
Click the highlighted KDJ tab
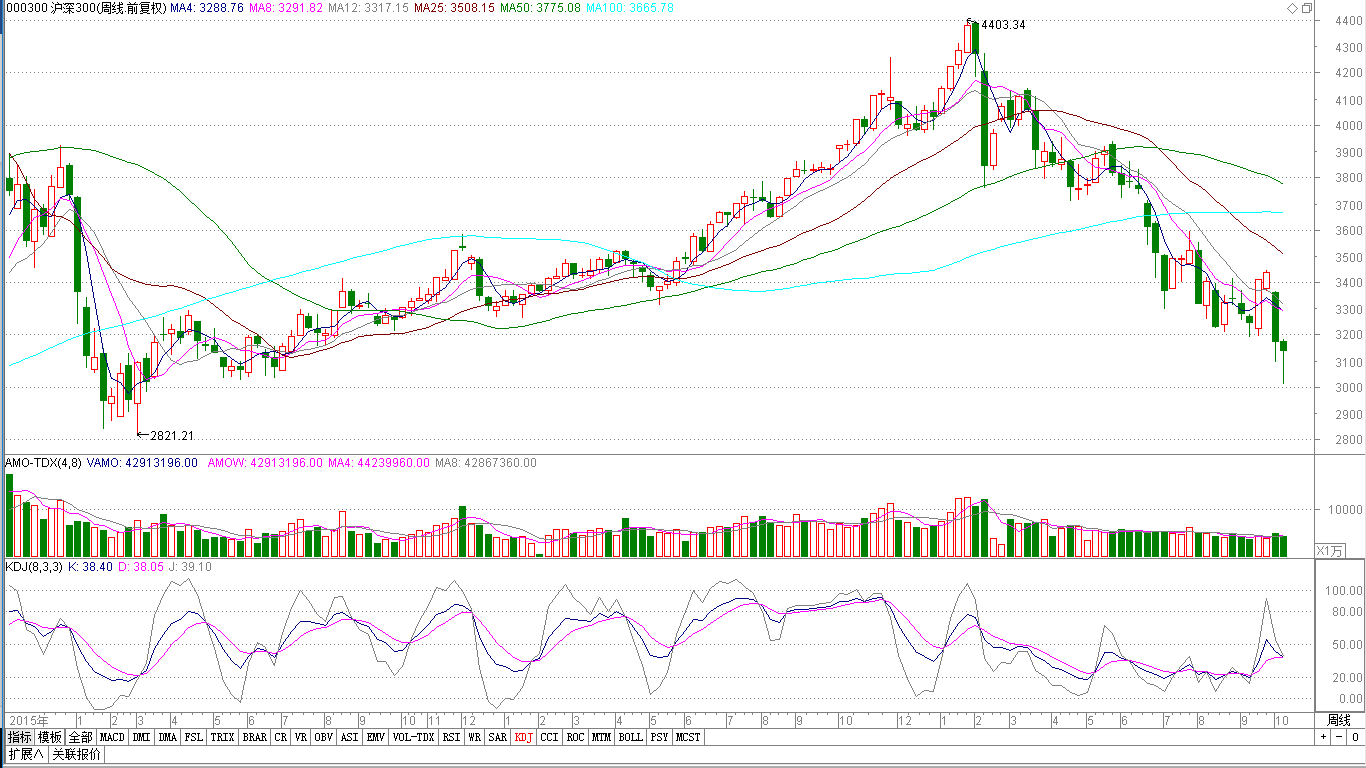524,737
